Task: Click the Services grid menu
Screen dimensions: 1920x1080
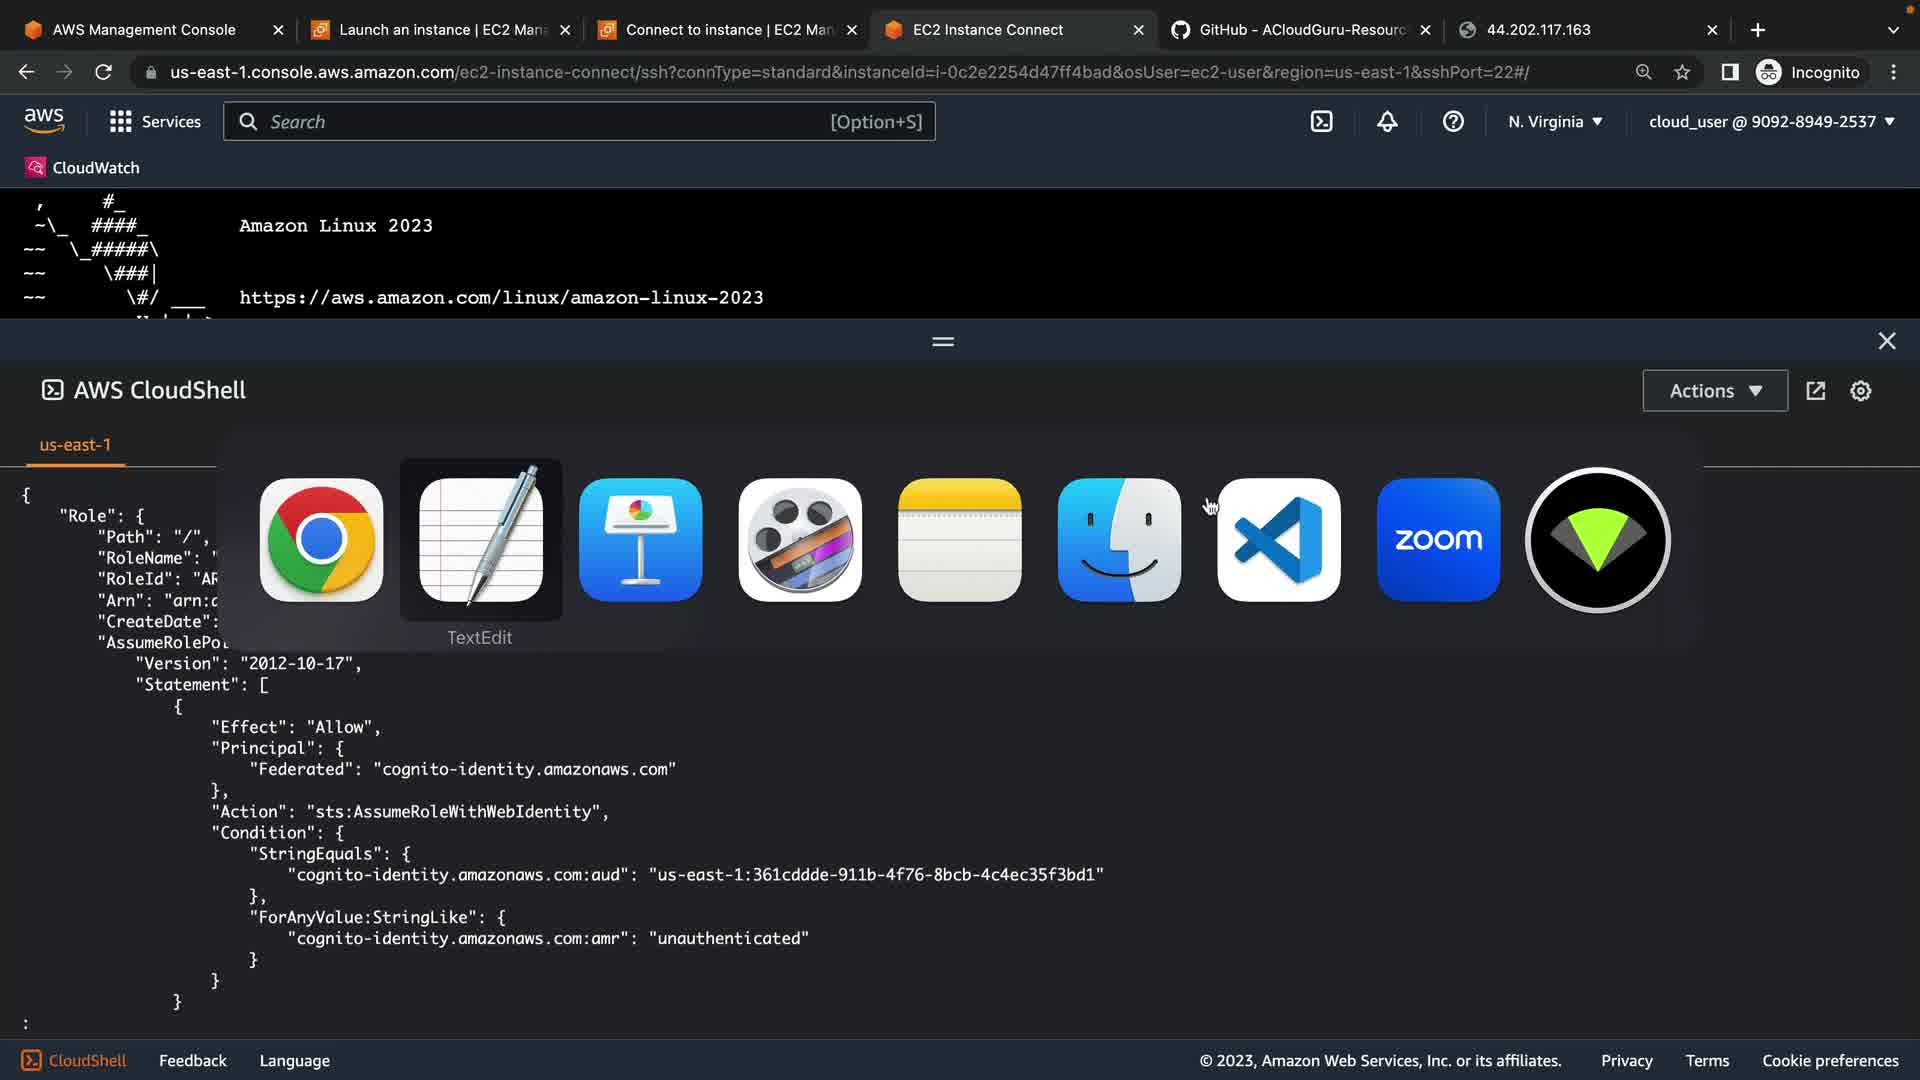Action: tap(154, 121)
